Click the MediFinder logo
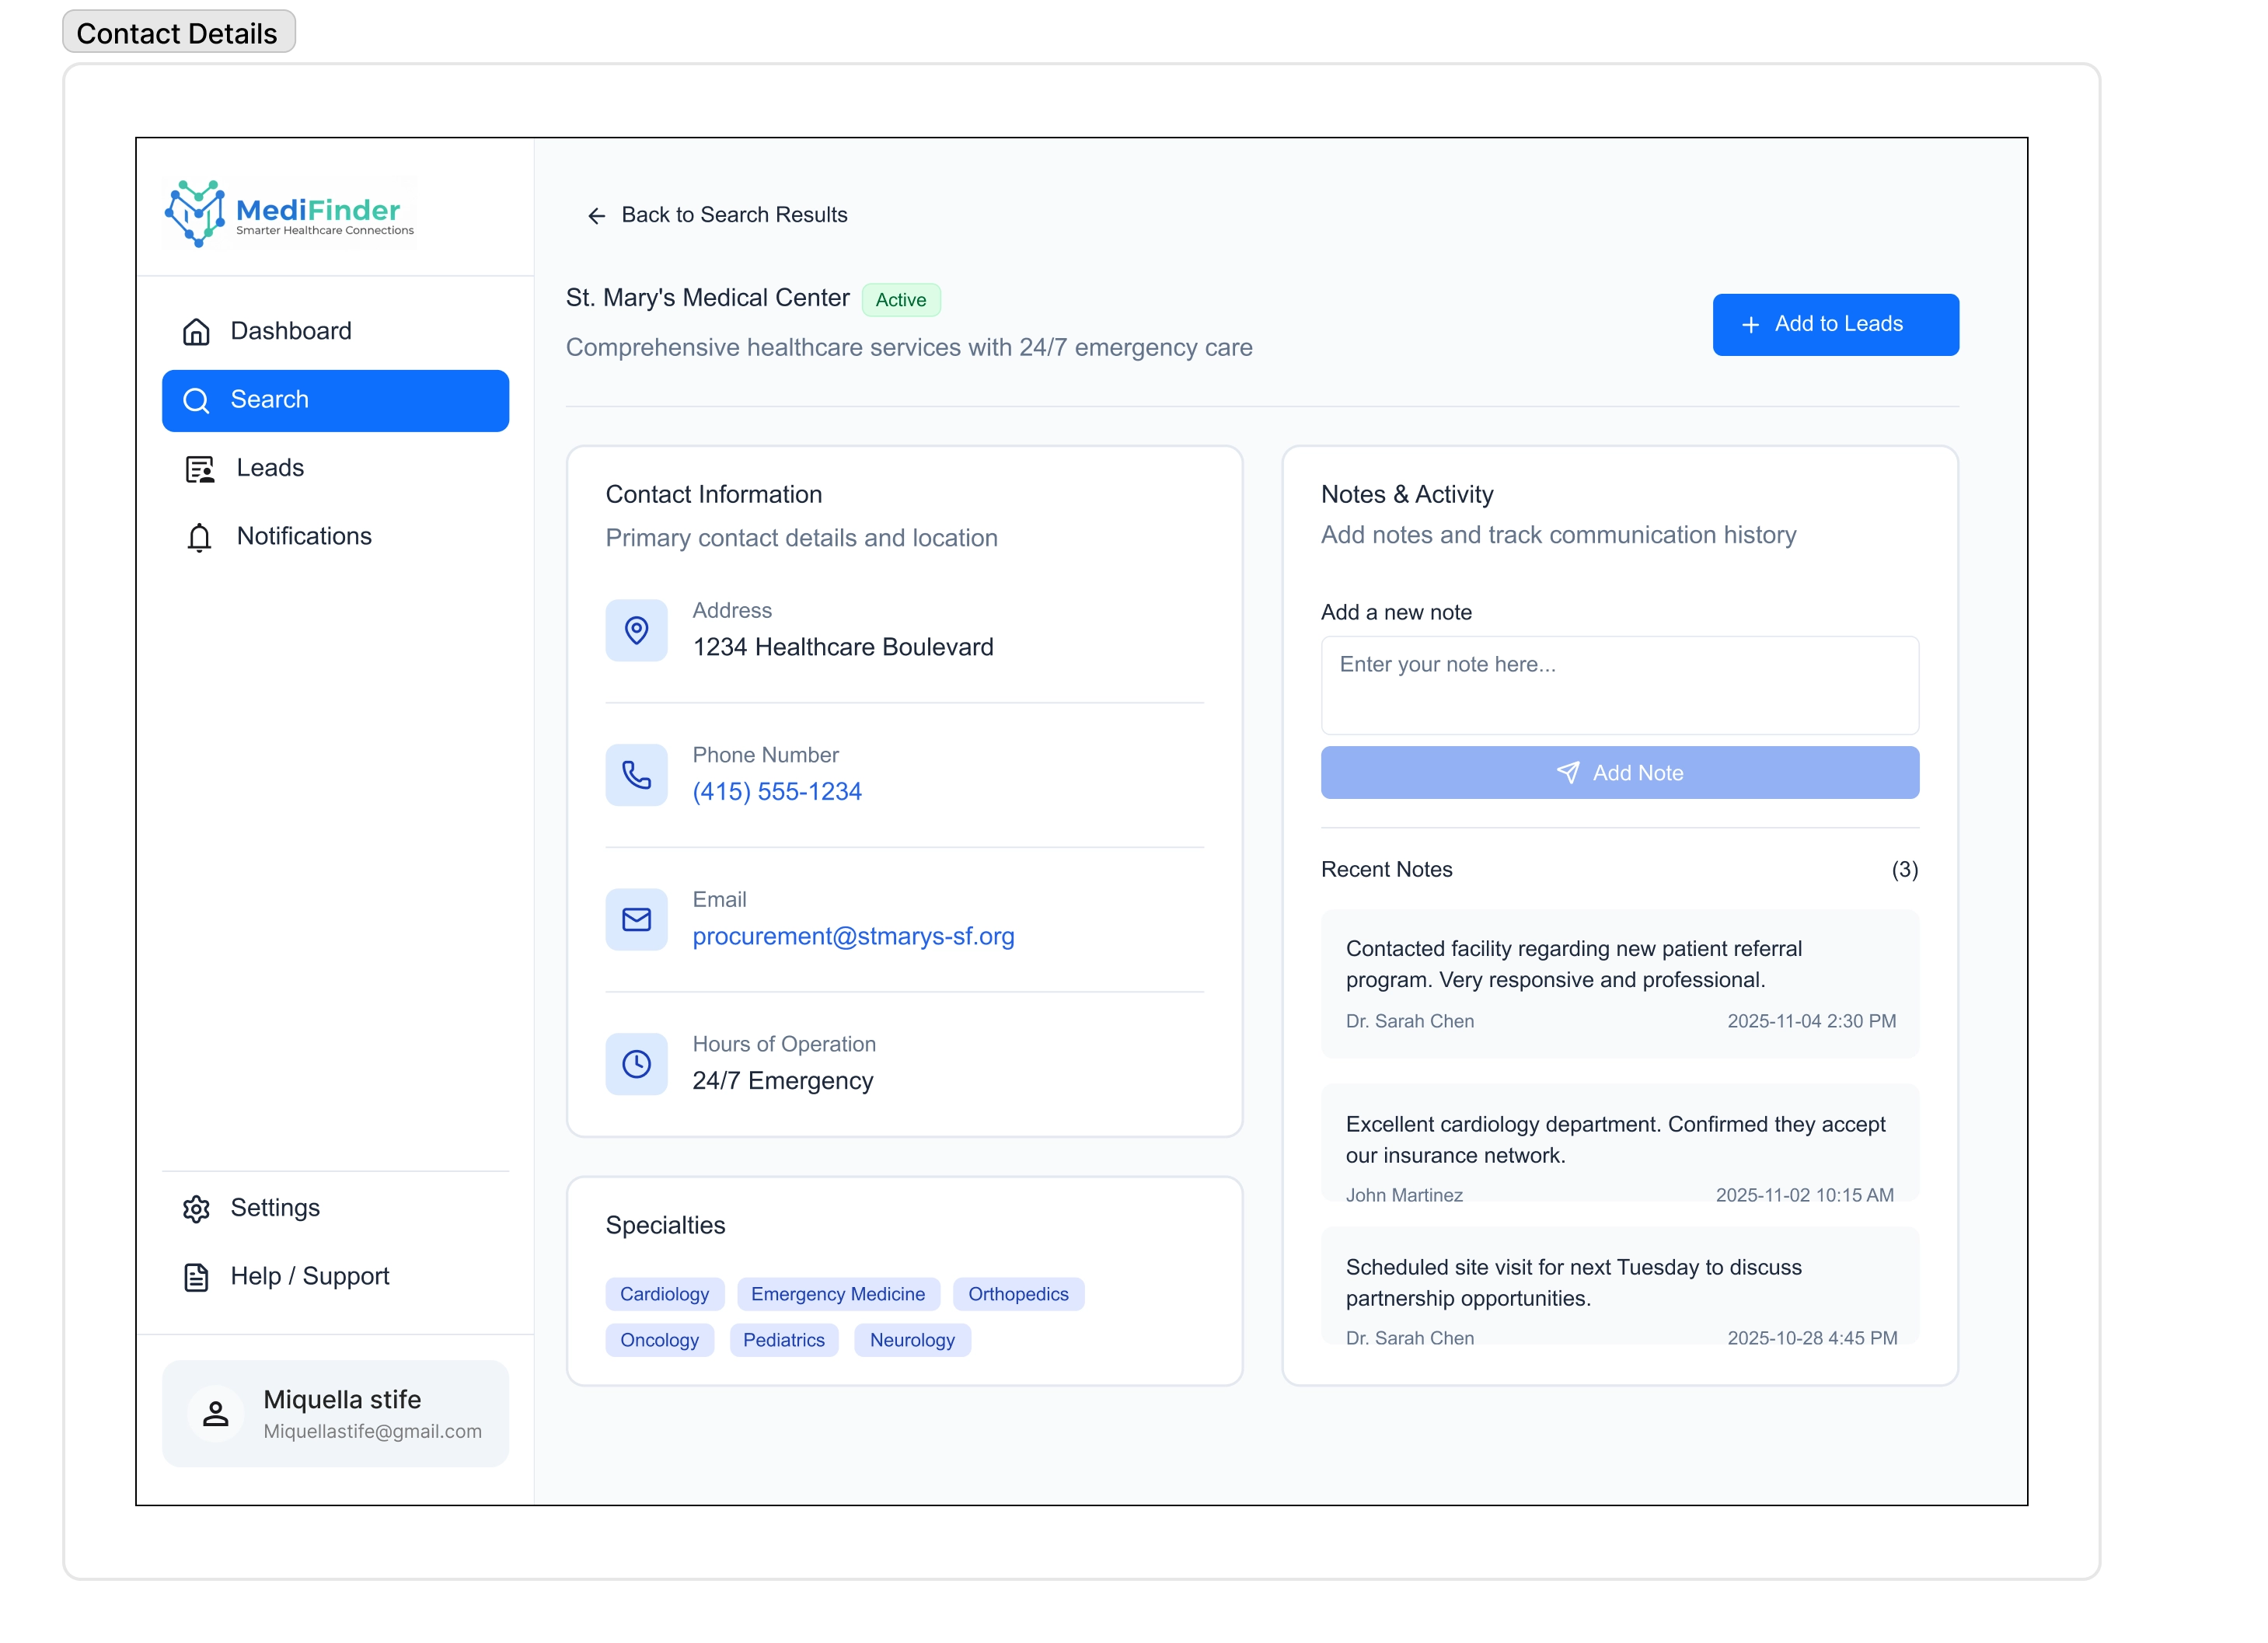 click(289, 213)
